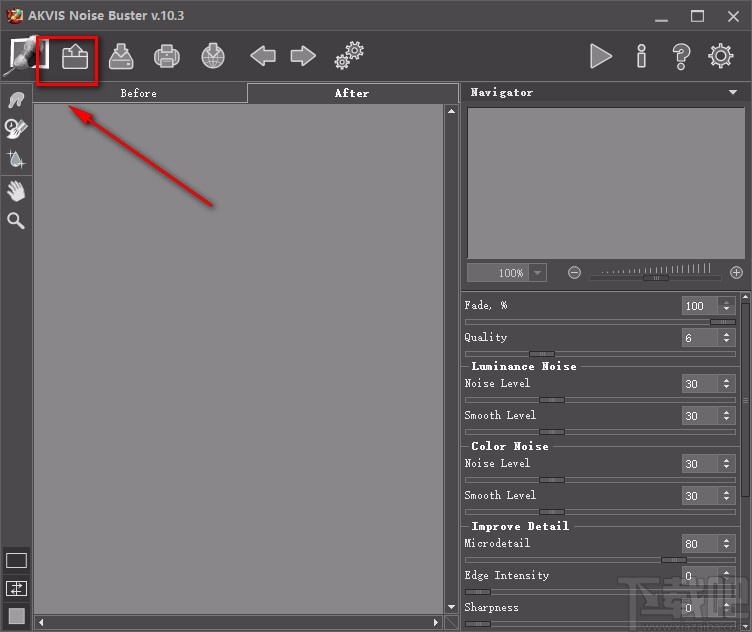752x632 pixels.
Task: Swap before and after view icon
Action: [16, 588]
